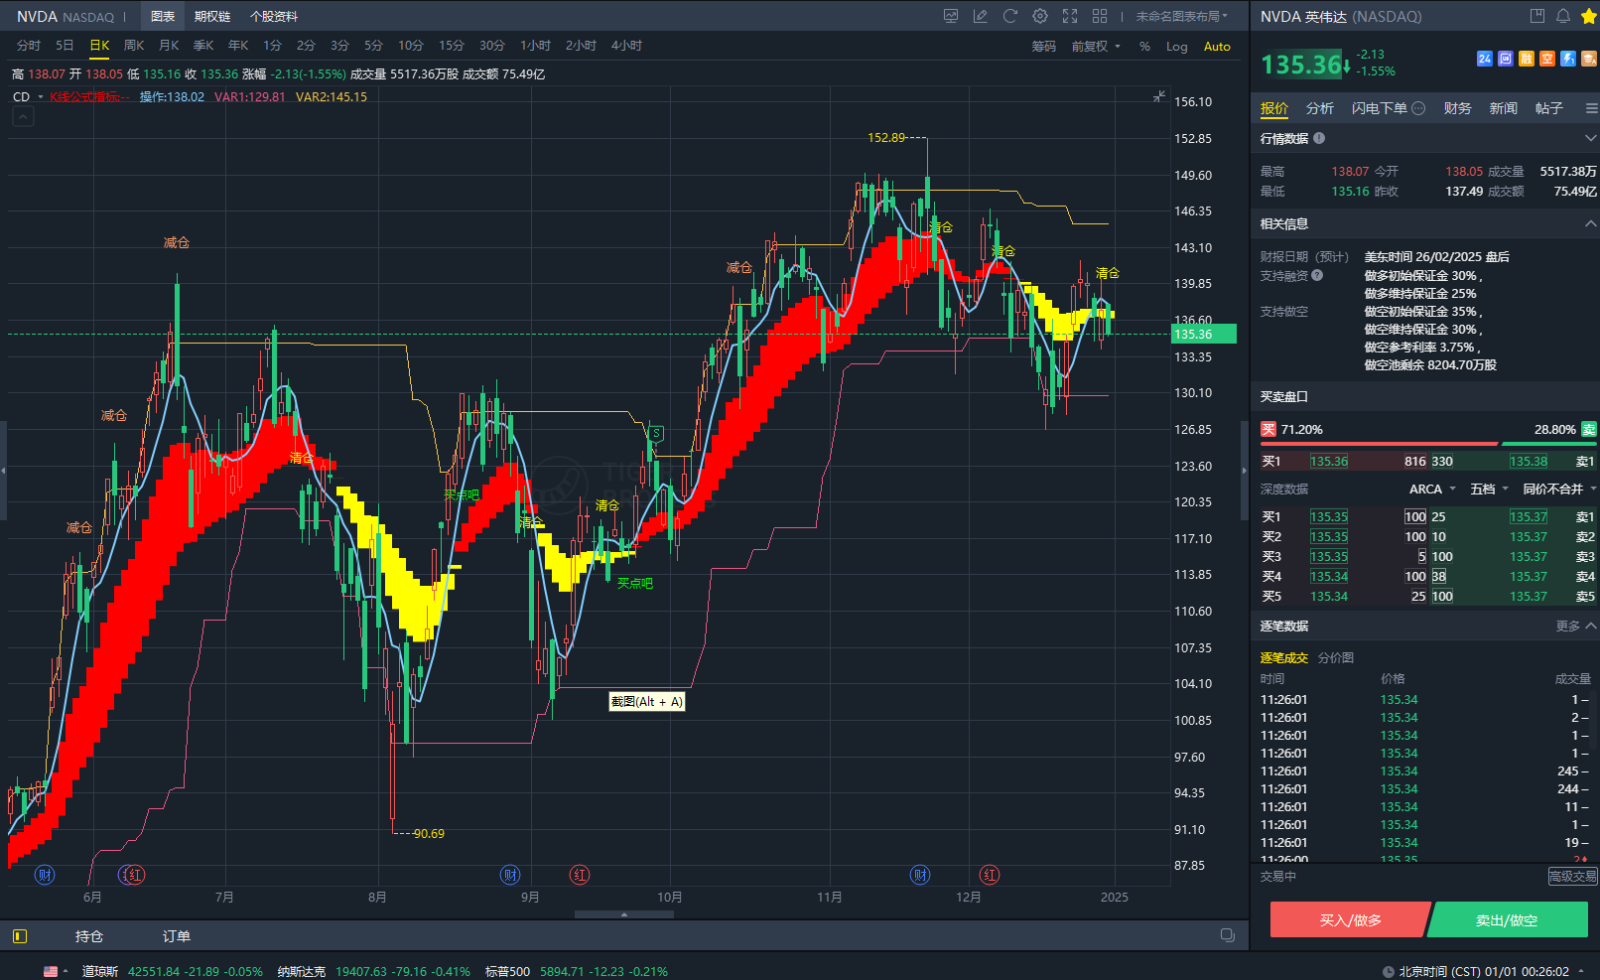
Task: Toggle the yellow favorite star
Action: (x=1588, y=16)
